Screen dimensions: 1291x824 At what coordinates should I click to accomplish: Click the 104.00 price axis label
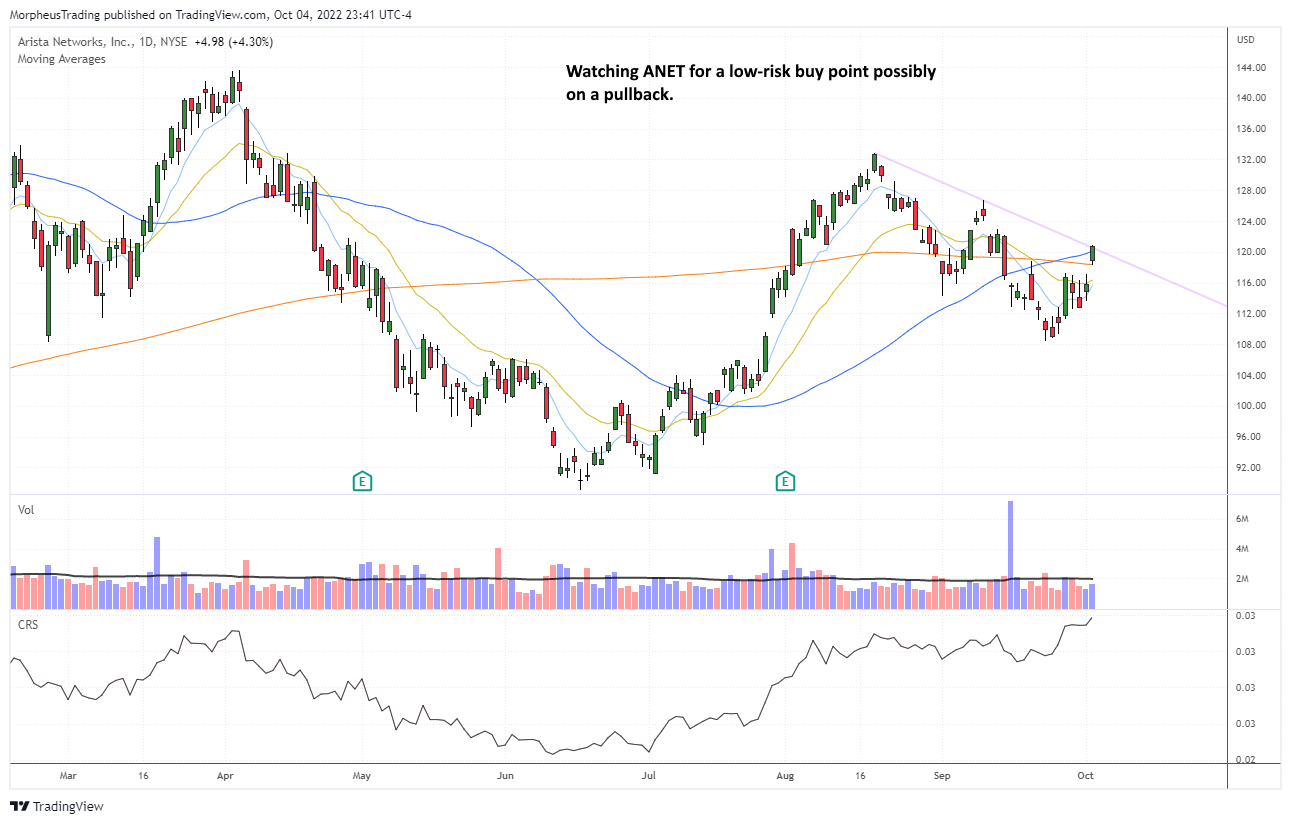tap(1251, 376)
